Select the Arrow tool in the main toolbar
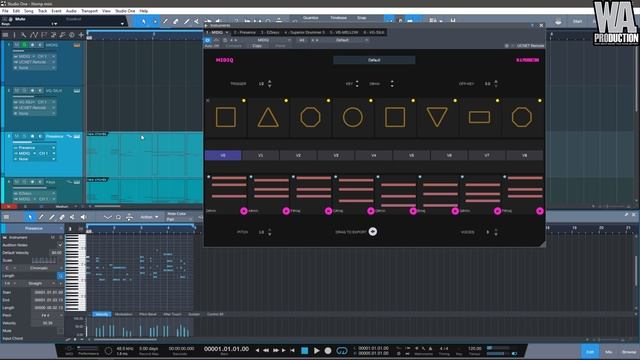This screenshot has height=360, width=640. click(x=144, y=21)
